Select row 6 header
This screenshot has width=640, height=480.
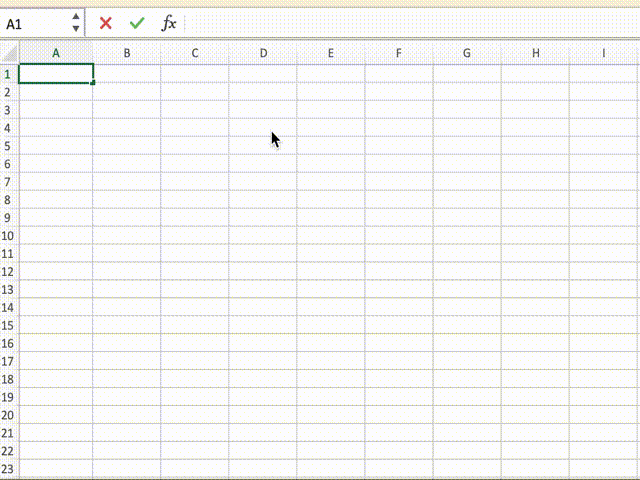7,164
